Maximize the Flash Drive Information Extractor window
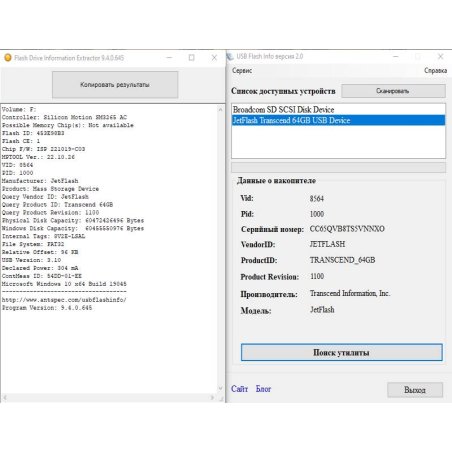Viewport: 452px width, 452px height. (192, 58)
